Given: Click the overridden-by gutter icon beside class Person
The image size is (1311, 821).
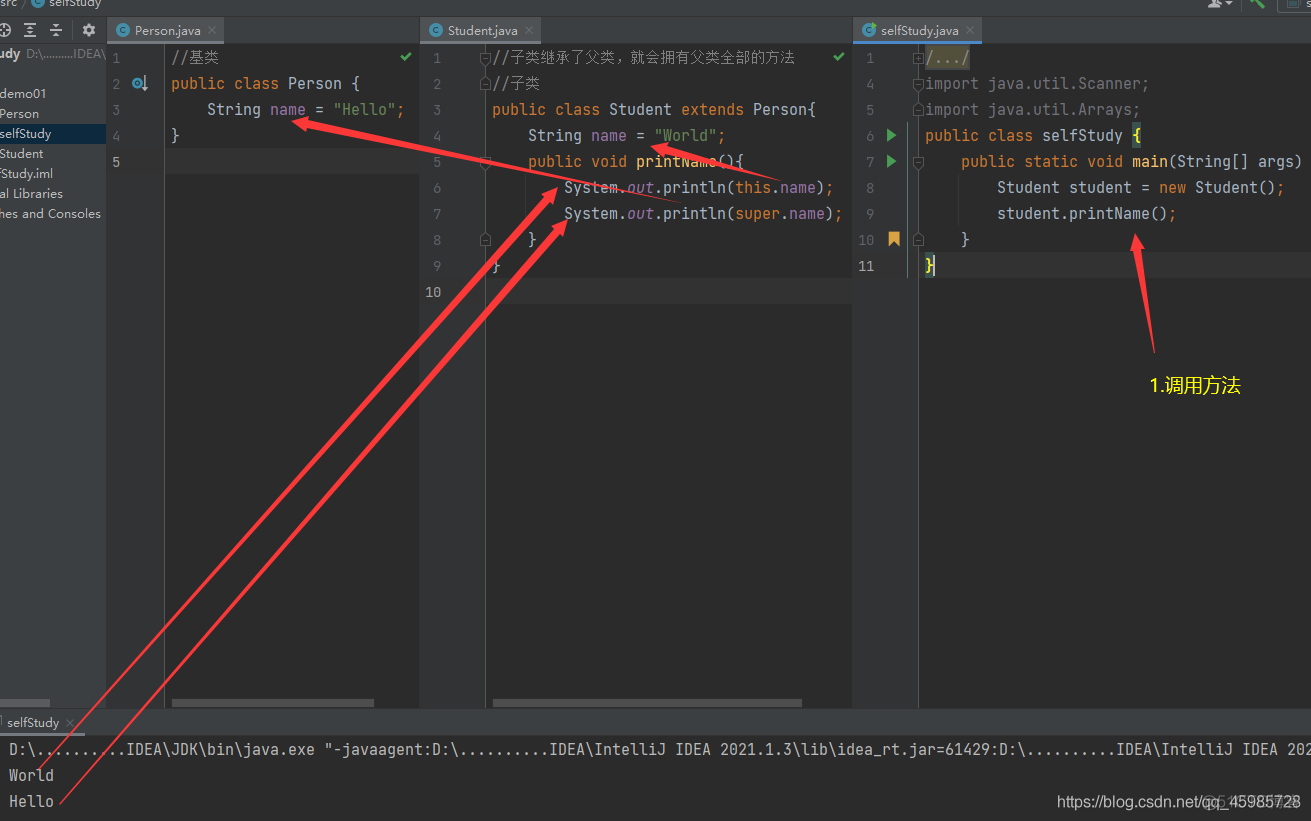Looking at the screenshot, I should click(x=140, y=83).
